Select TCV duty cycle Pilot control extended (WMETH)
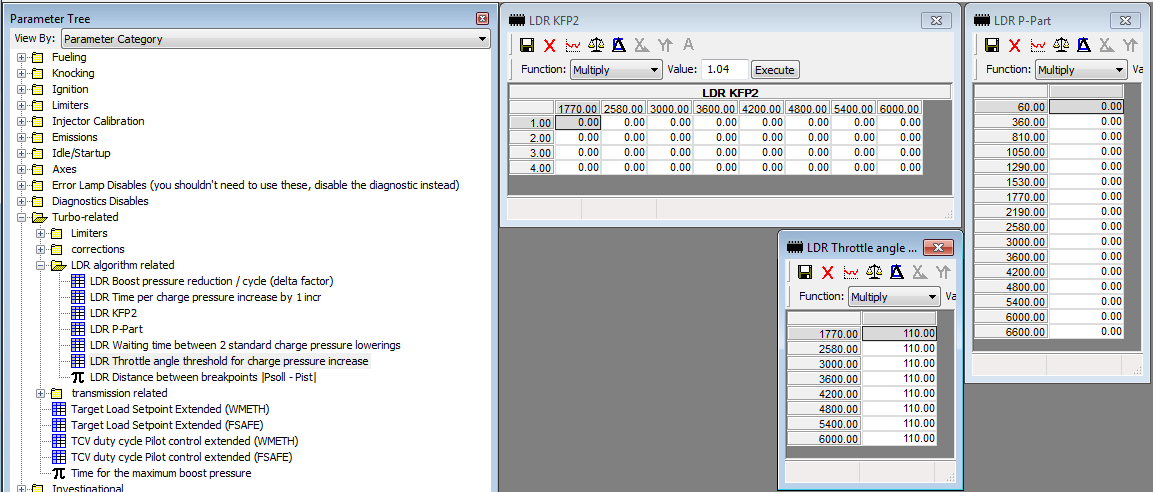This screenshot has height=492, width=1153. (x=185, y=441)
